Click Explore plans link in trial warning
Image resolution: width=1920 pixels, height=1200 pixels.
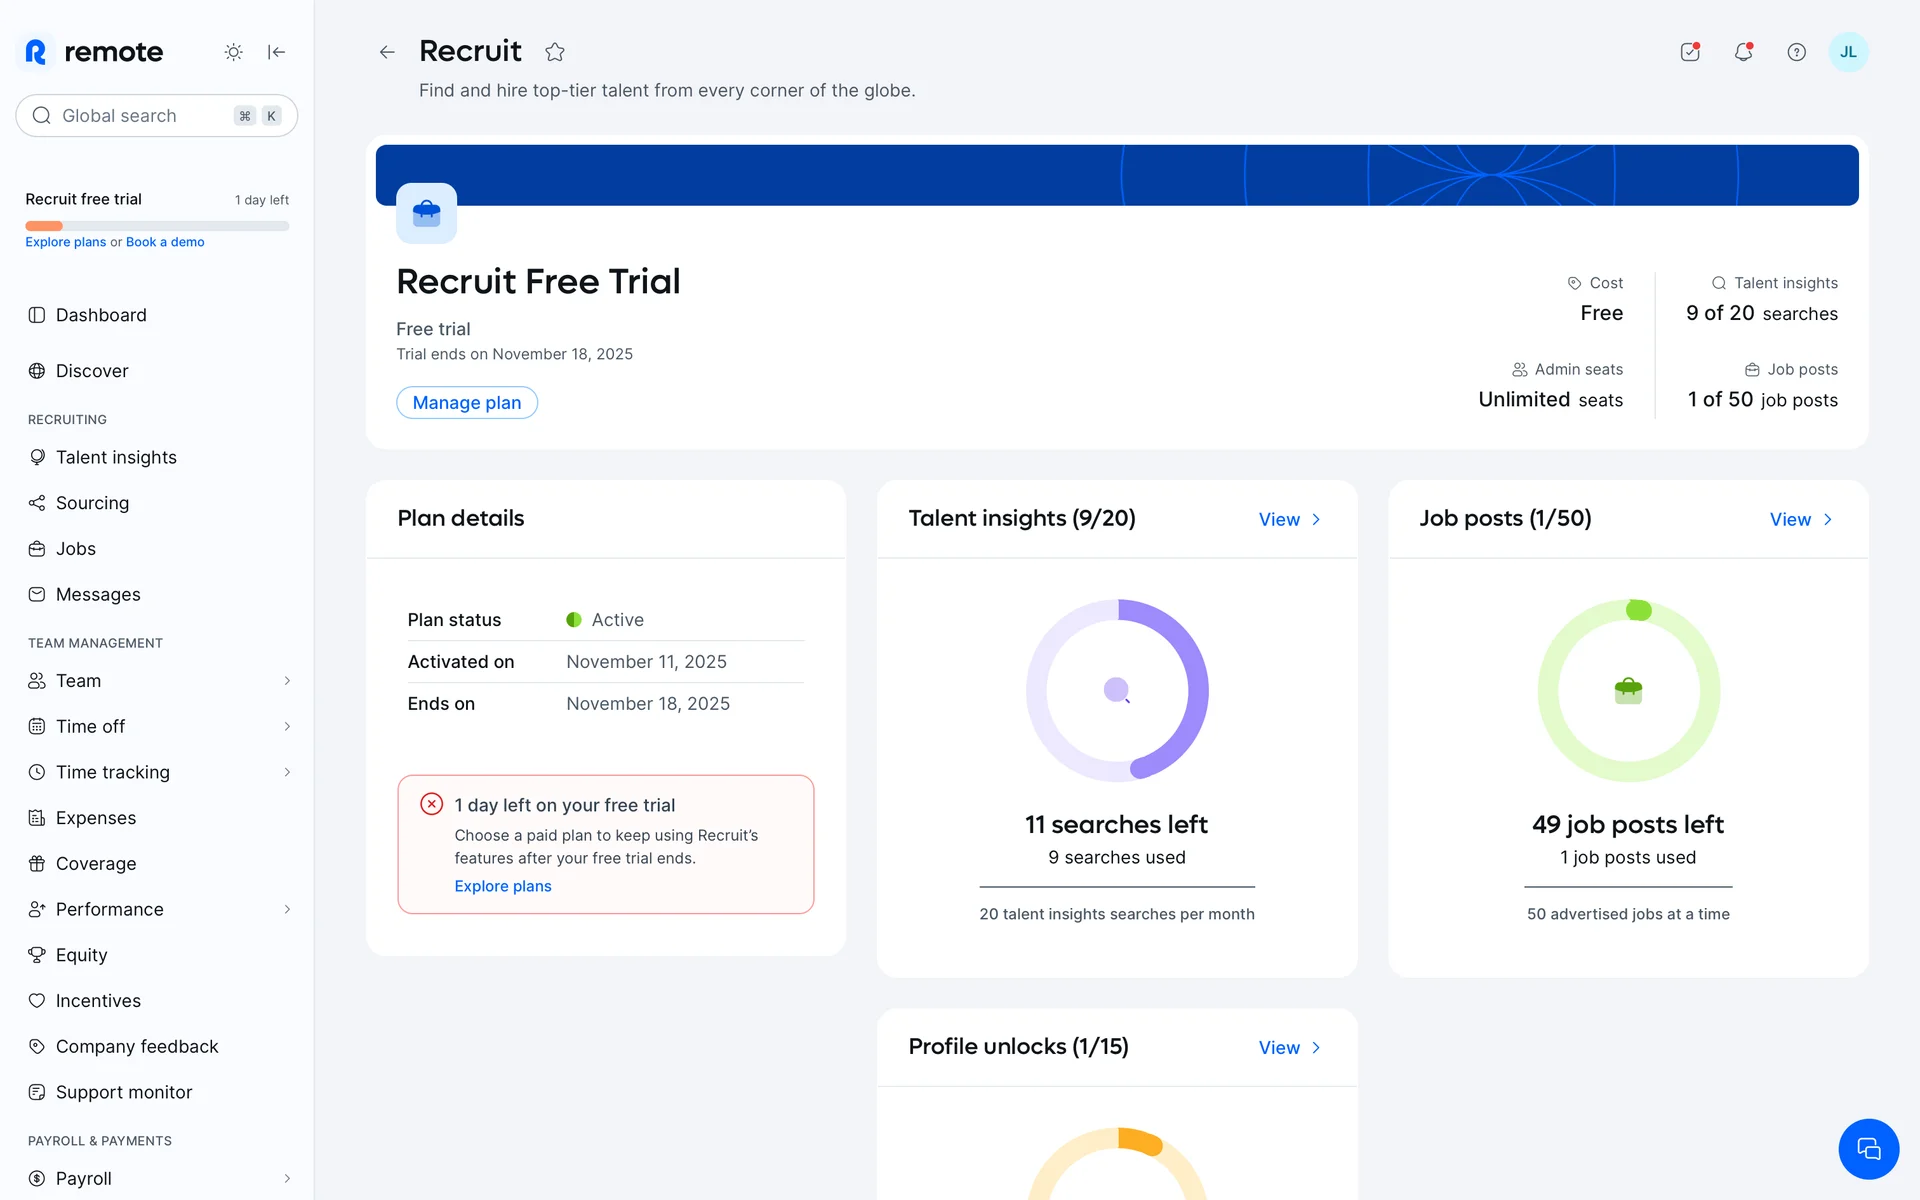click(502, 886)
